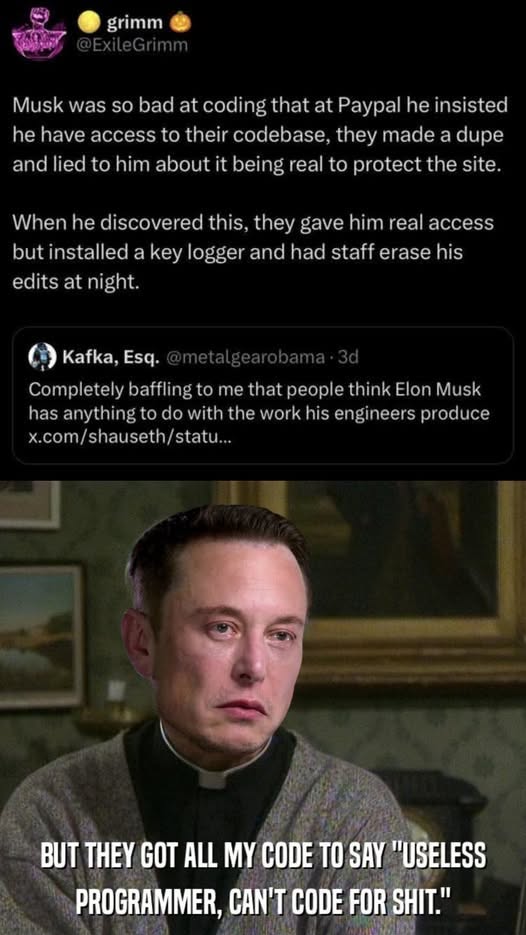This screenshot has width=526, height=935.
Task: Click caption line "BUT THEY GOT ALL MY CODE"
Action: (262, 859)
